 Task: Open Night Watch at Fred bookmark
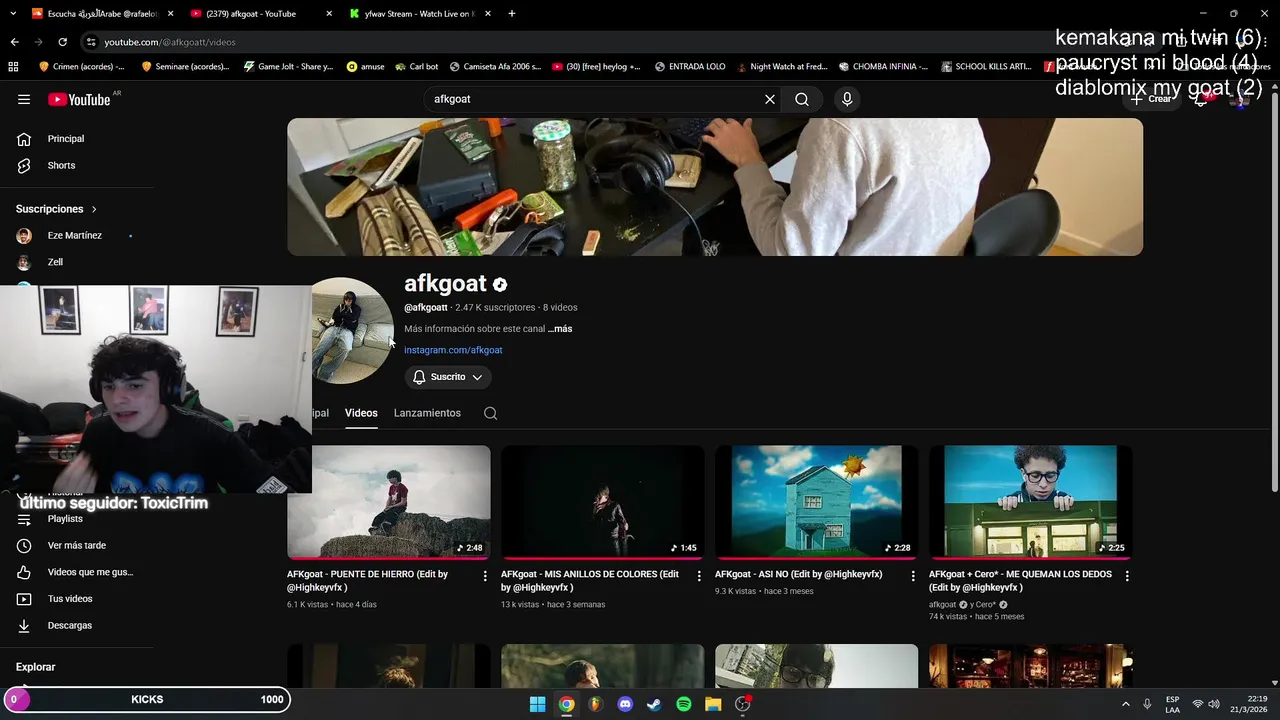[x=781, y=67]
